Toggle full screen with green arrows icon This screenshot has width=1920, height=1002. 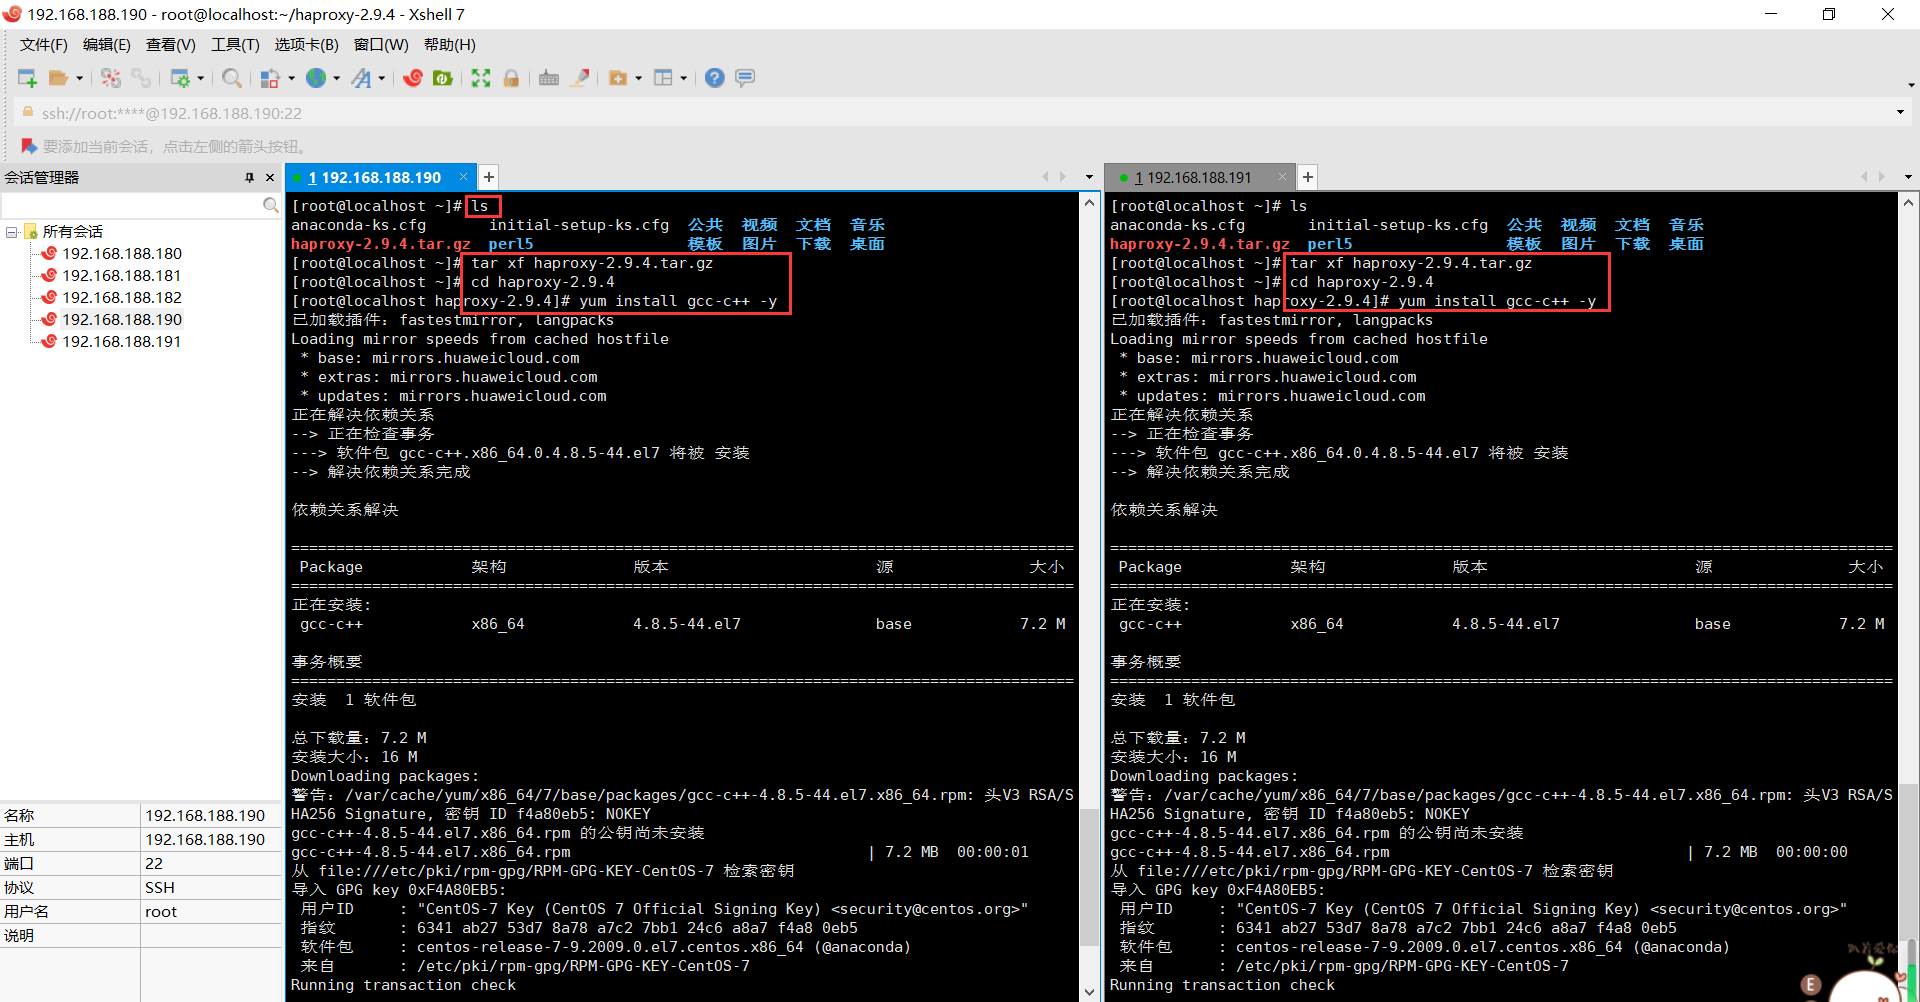[x=481, y=78]
